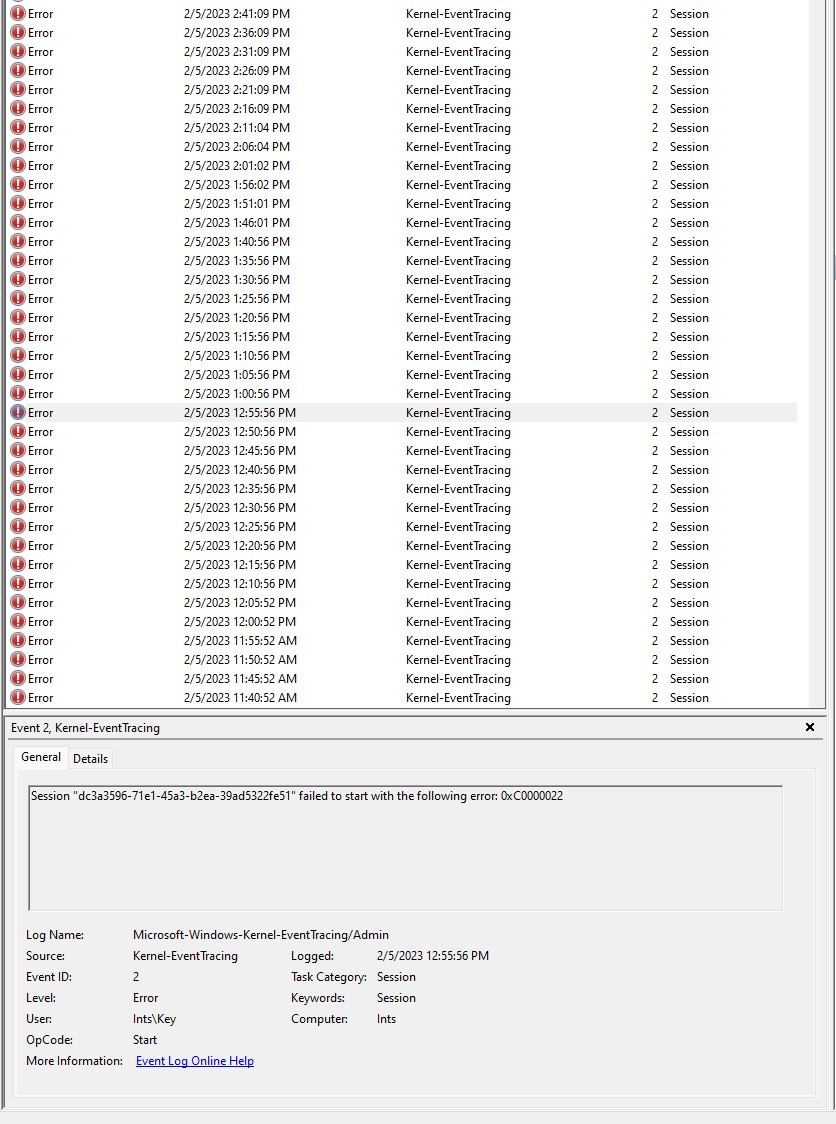
Task: Click inside the session error description box
Action: 406,849
